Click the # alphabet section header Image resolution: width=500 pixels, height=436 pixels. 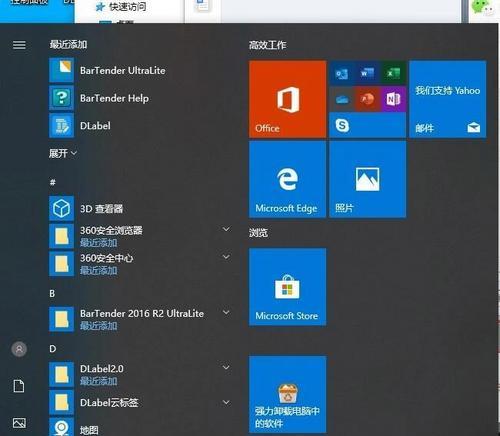coord(53,182)
